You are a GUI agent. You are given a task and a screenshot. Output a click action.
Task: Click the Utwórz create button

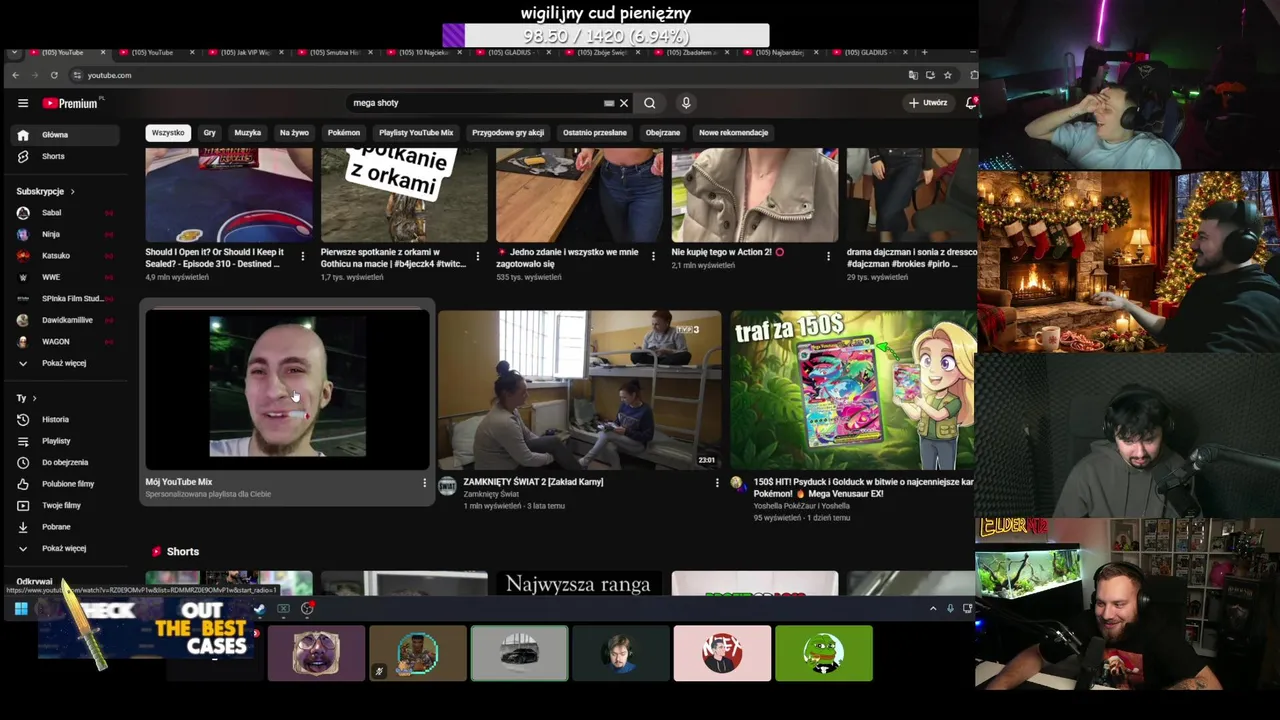928,103
